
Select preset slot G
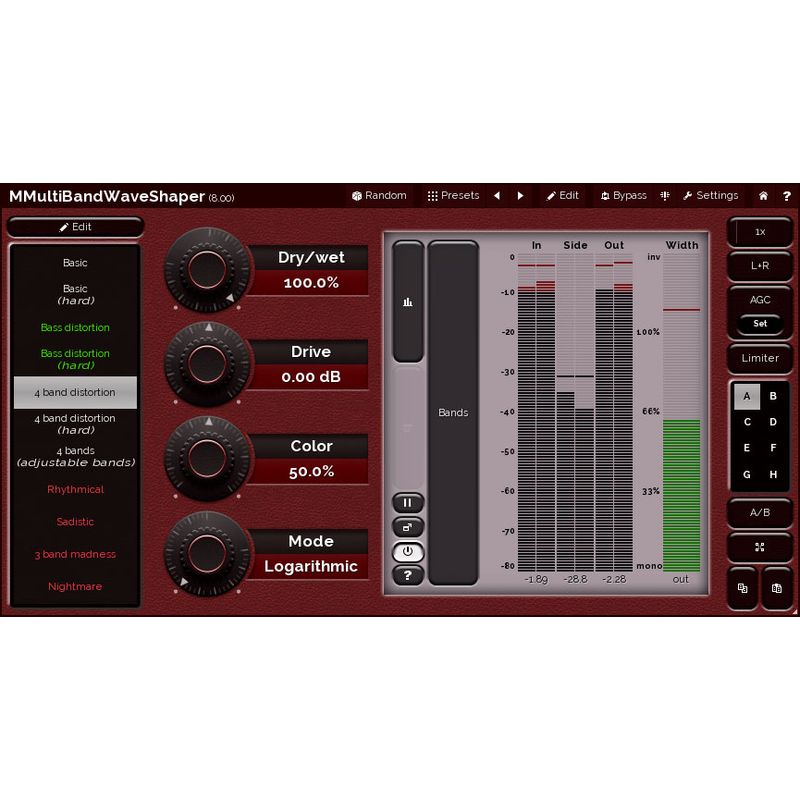coord(747,475)
